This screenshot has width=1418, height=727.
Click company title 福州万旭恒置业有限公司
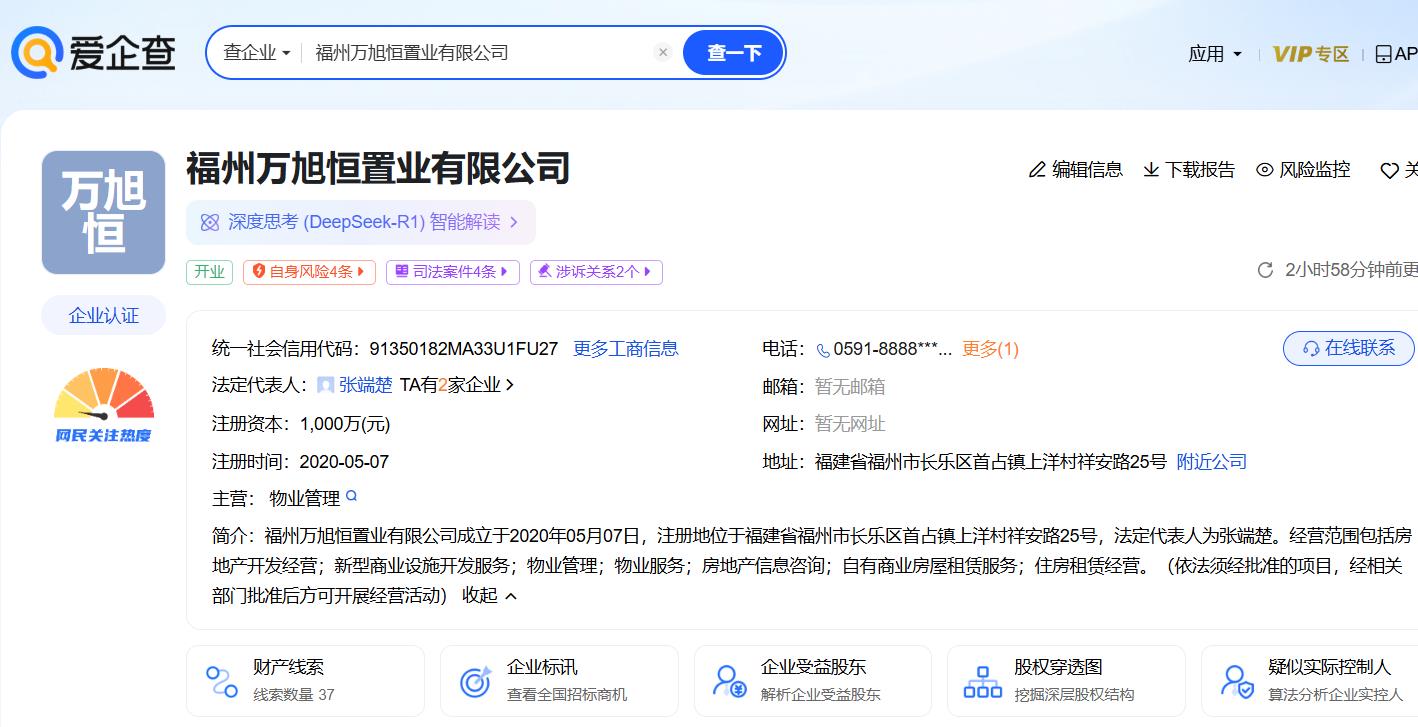(378, 169)
